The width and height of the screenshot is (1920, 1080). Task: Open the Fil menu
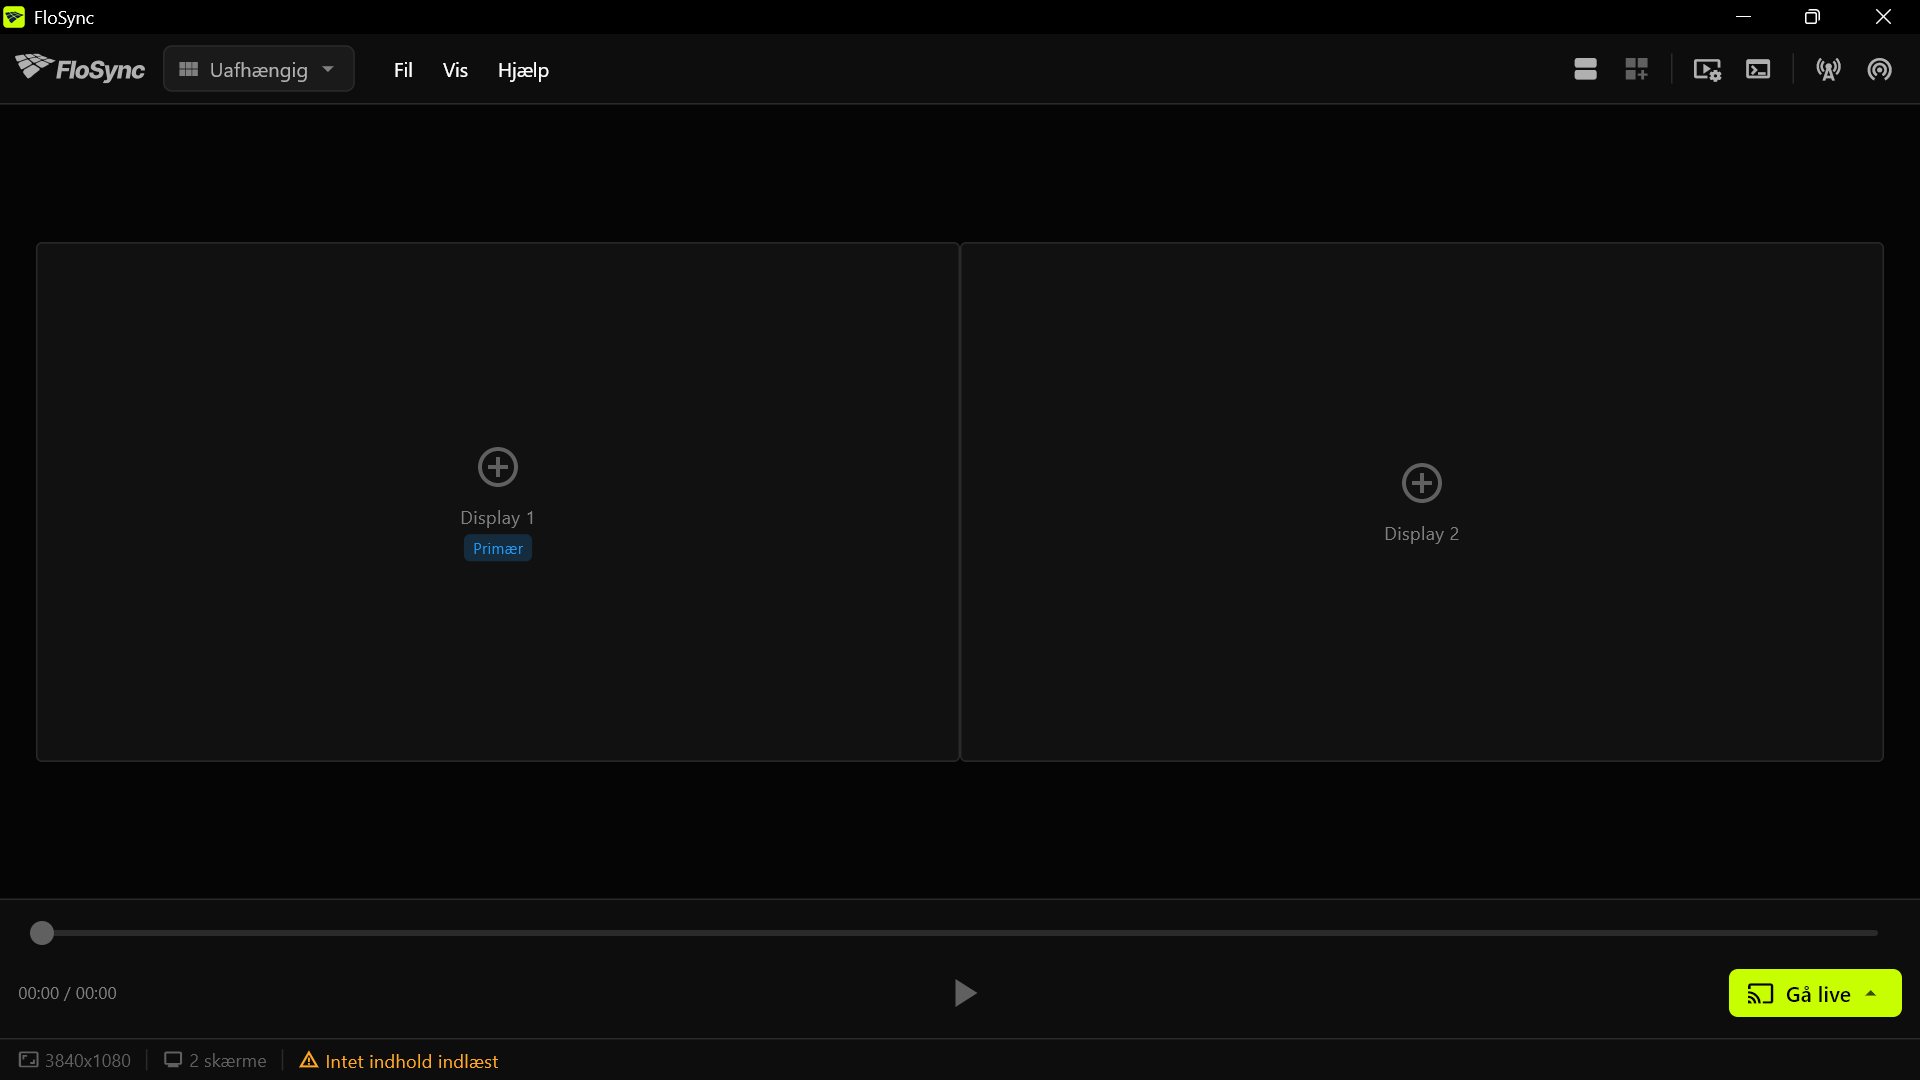click(403, 70)
